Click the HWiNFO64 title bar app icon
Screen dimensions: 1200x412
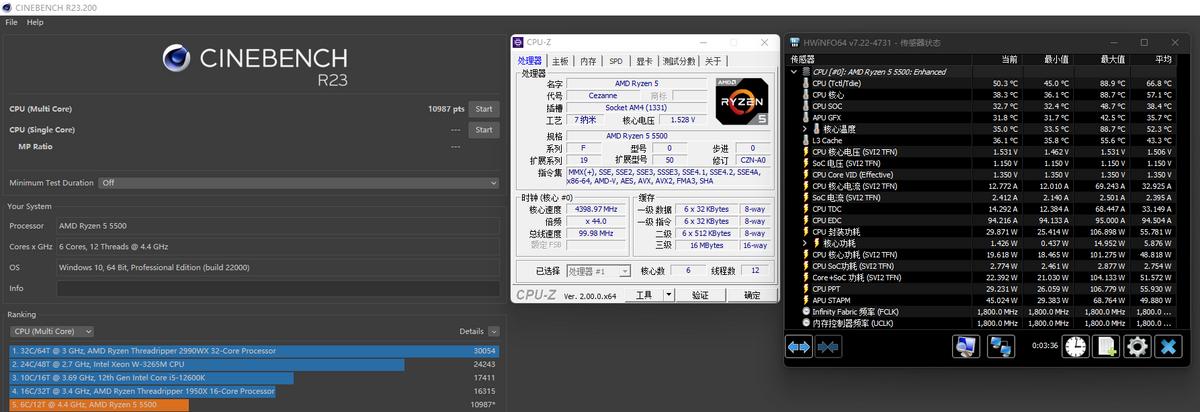pos(794,43)
